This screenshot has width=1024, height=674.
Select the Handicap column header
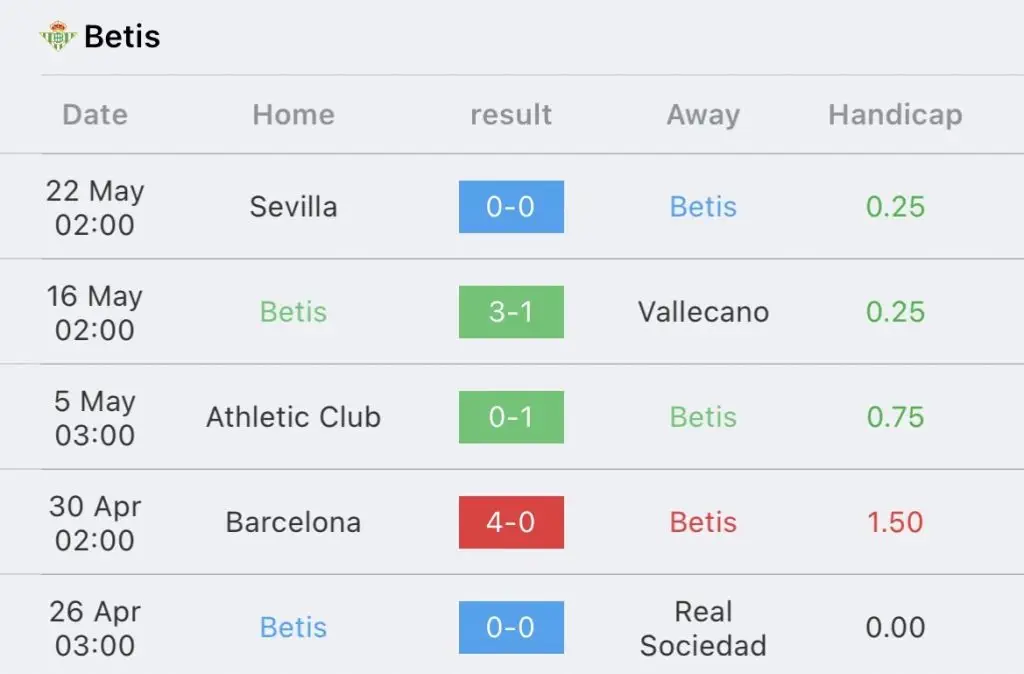895,115
